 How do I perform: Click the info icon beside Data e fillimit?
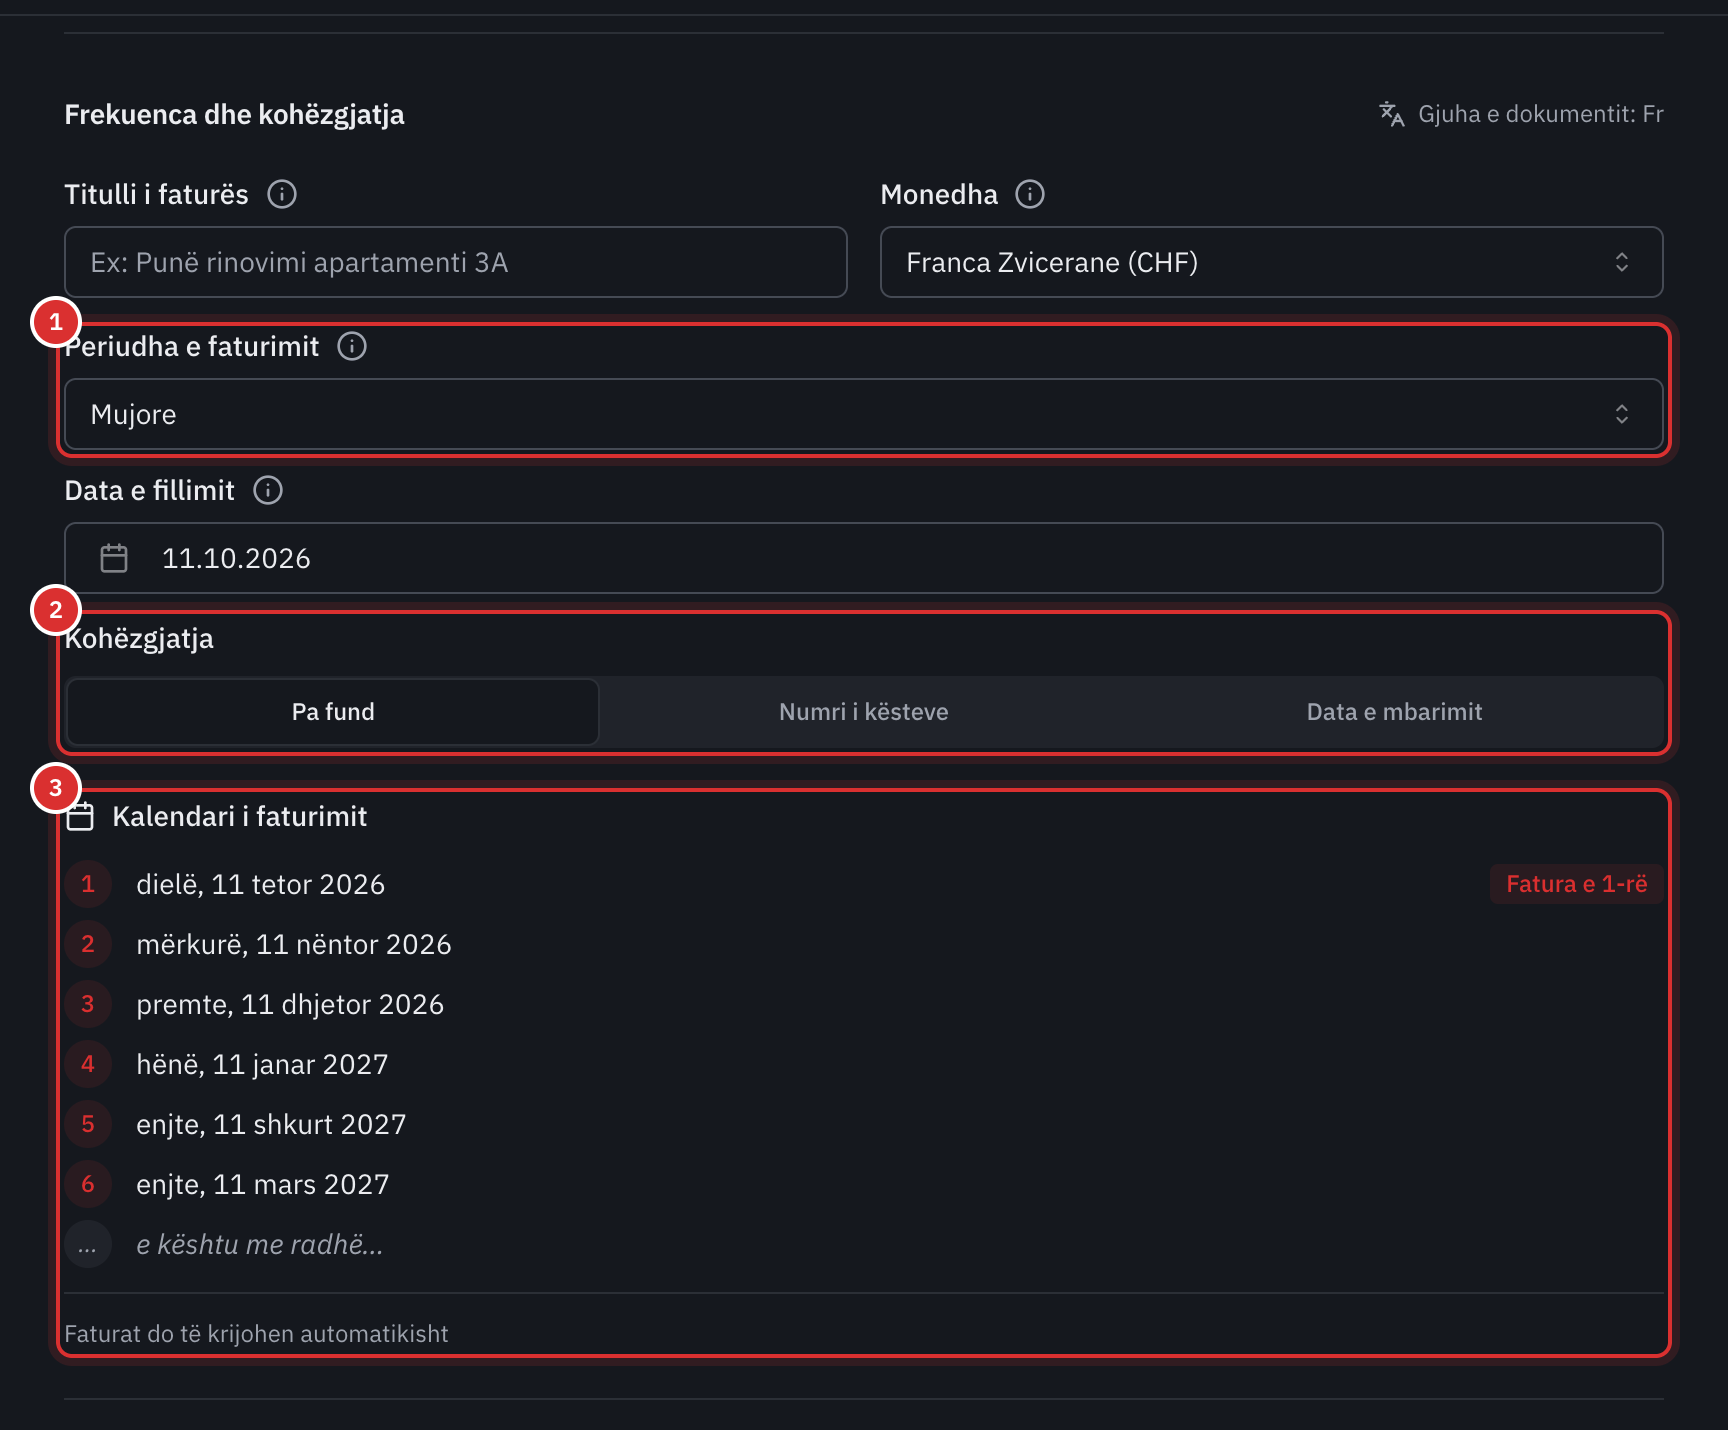click(268, 490)
